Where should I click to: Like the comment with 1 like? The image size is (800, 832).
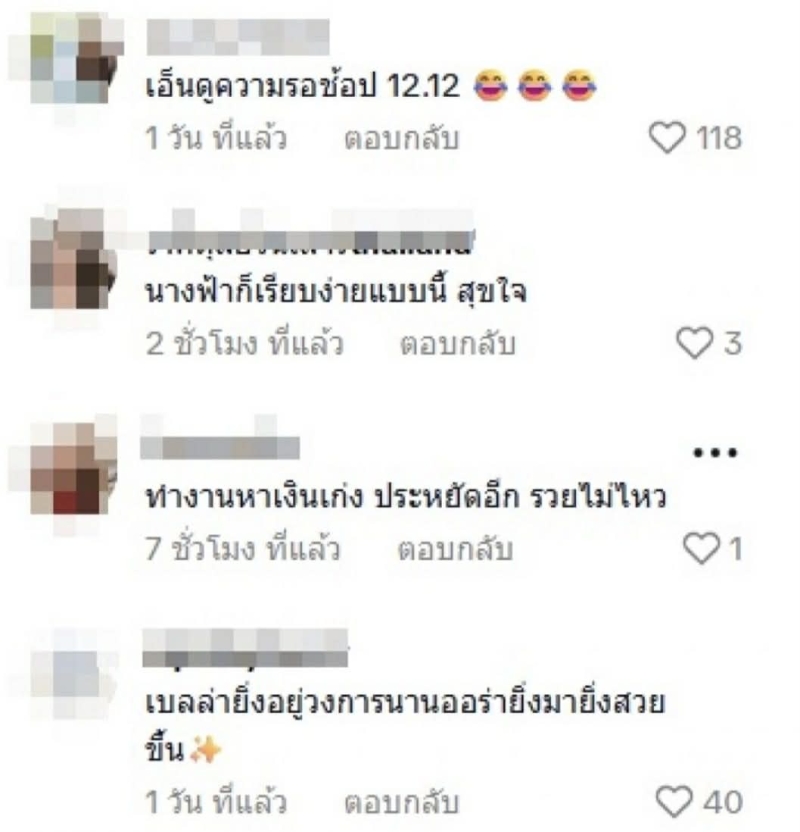point(701,548)
